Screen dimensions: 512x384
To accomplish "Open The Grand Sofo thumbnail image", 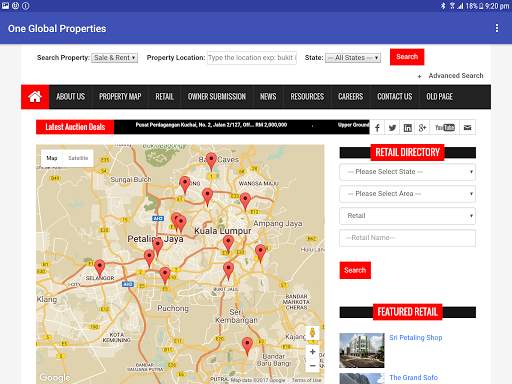I will pos(362,379).
